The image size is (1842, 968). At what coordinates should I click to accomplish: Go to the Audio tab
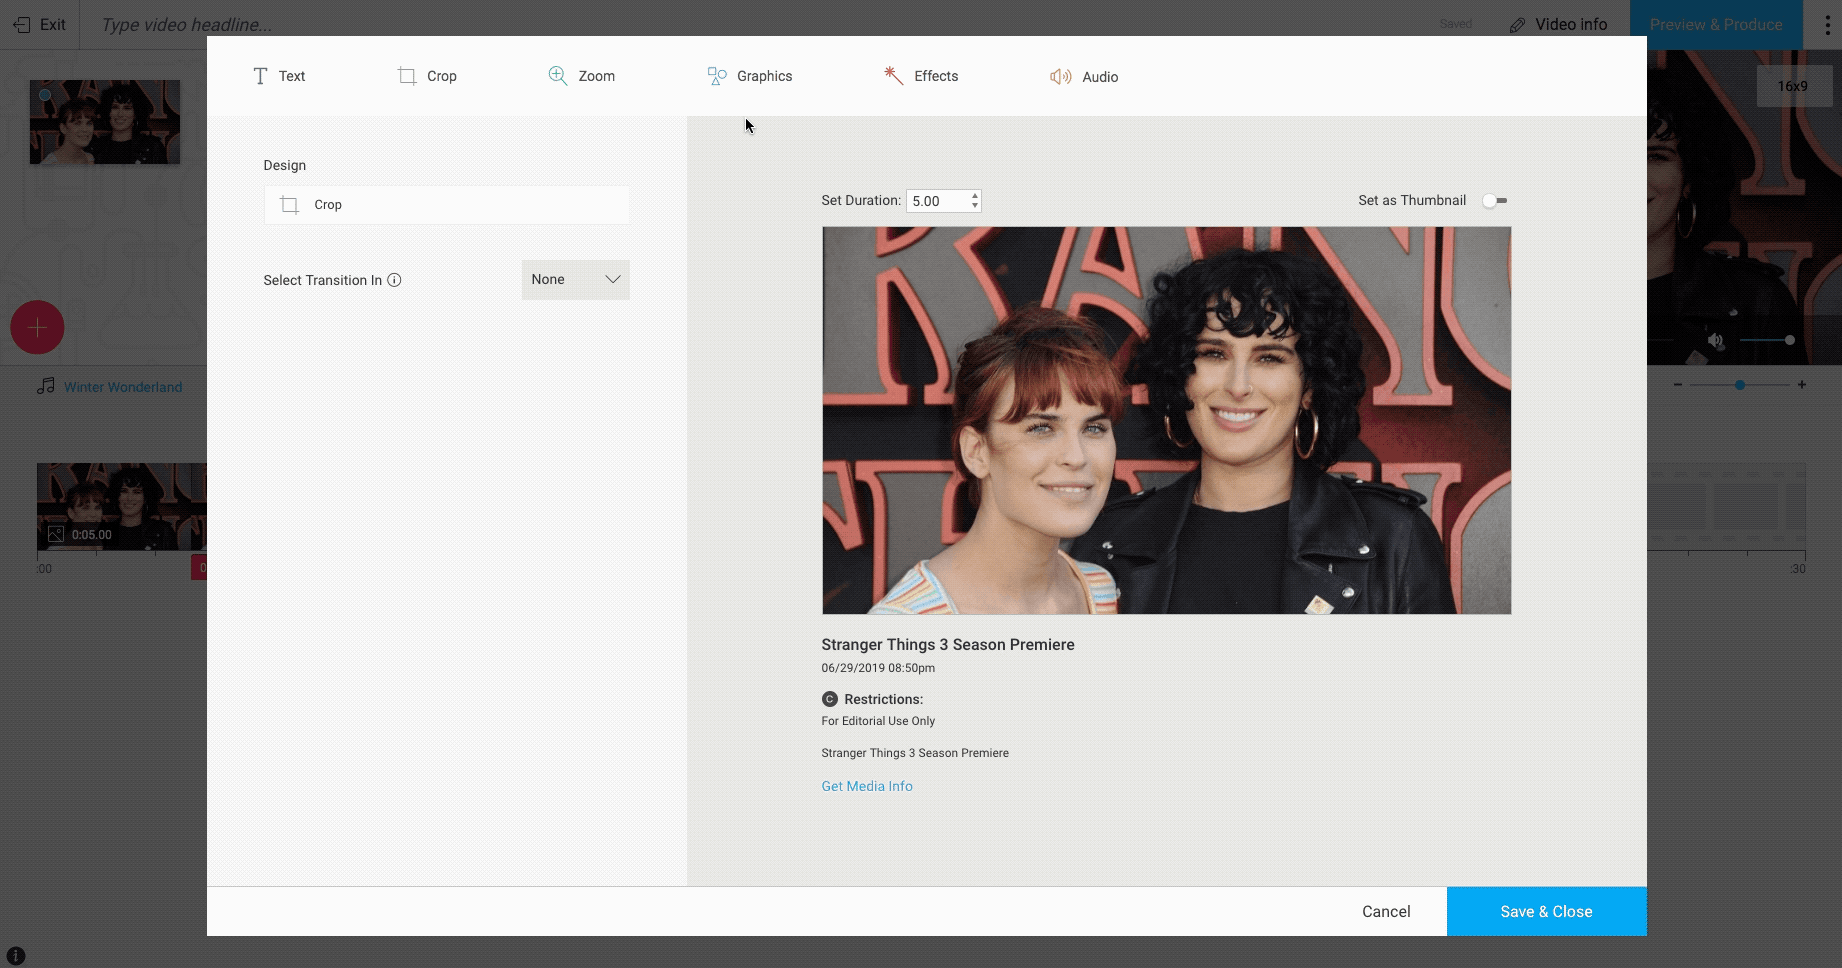pyautogui.click(x=1084, y=77)
